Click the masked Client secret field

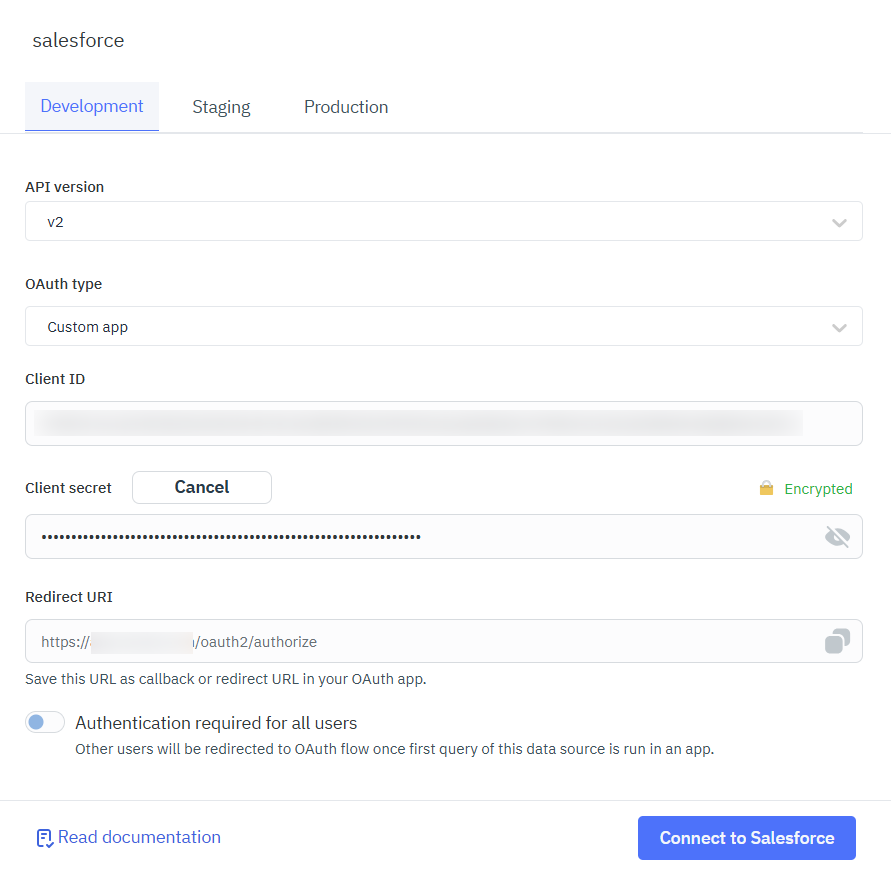[x=400, y=536]
